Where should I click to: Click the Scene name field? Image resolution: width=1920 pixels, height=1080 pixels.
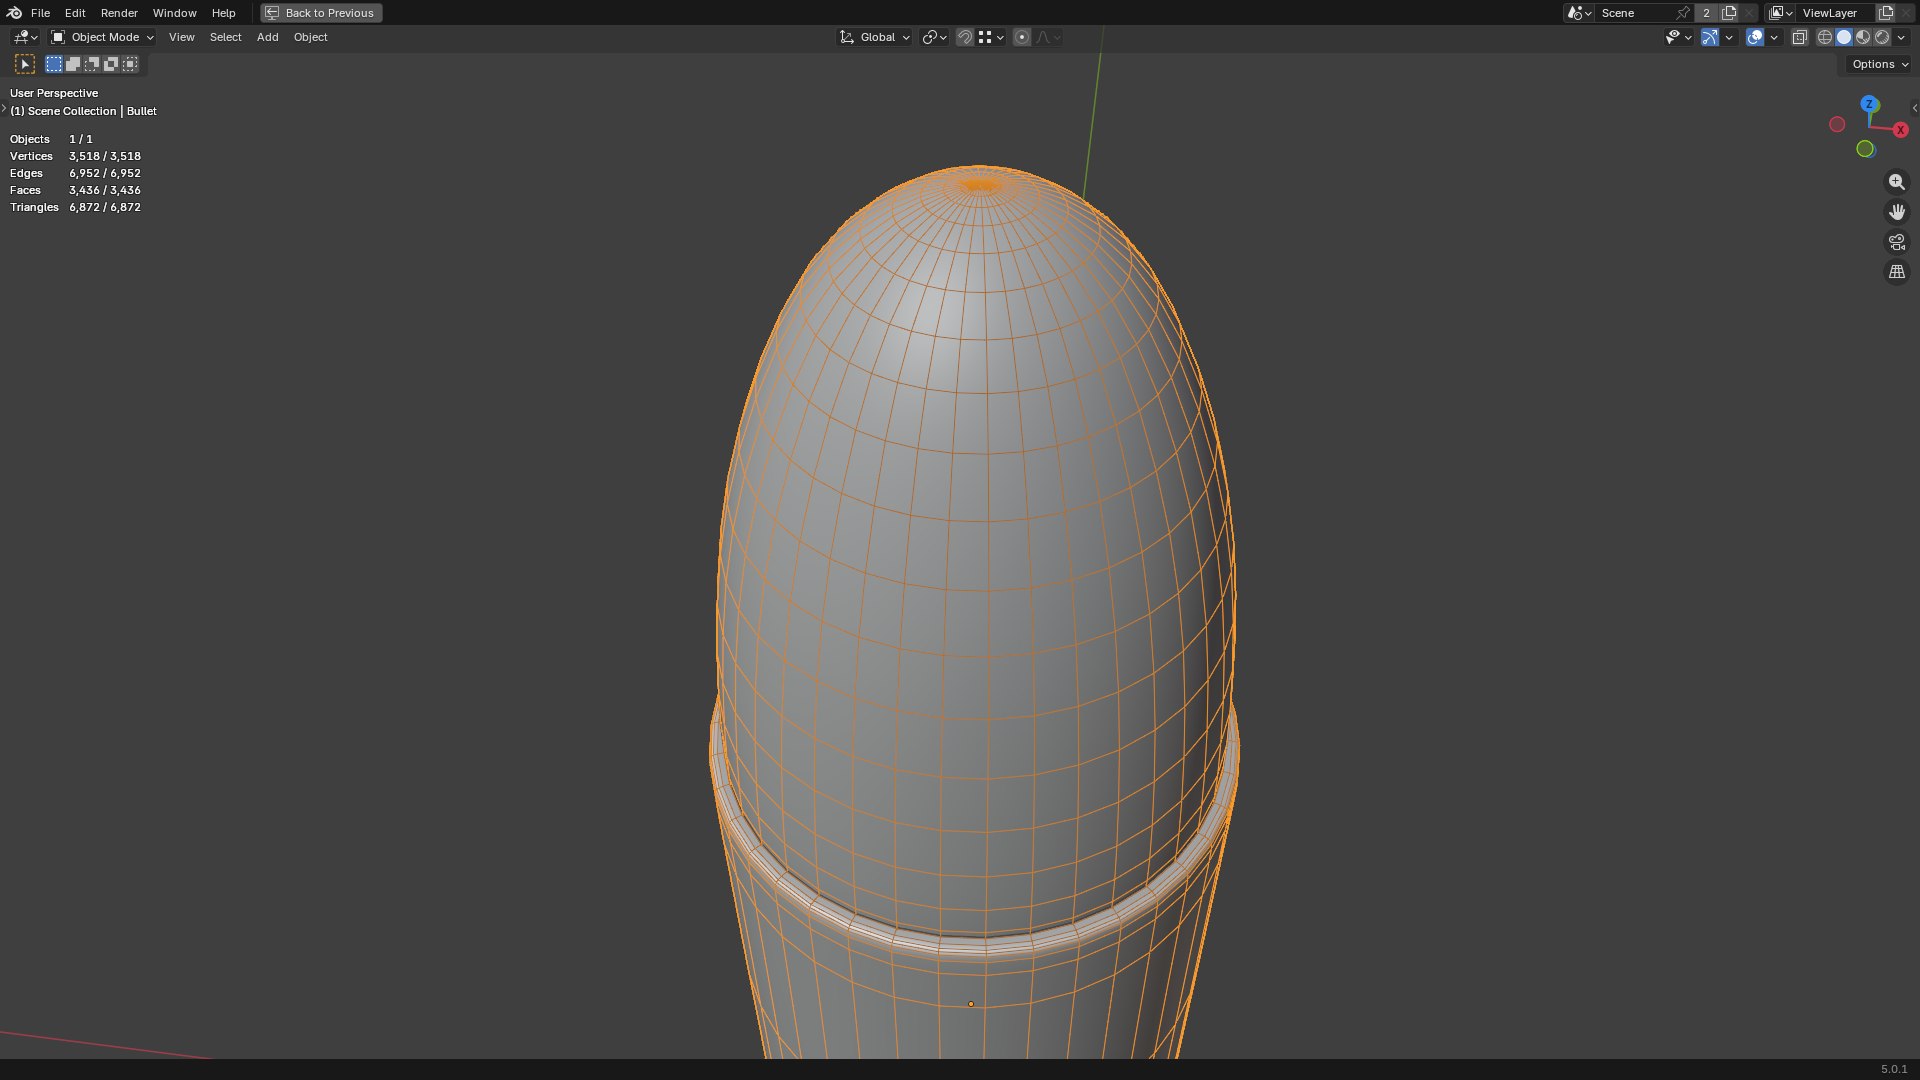[x=1636, y=13]
